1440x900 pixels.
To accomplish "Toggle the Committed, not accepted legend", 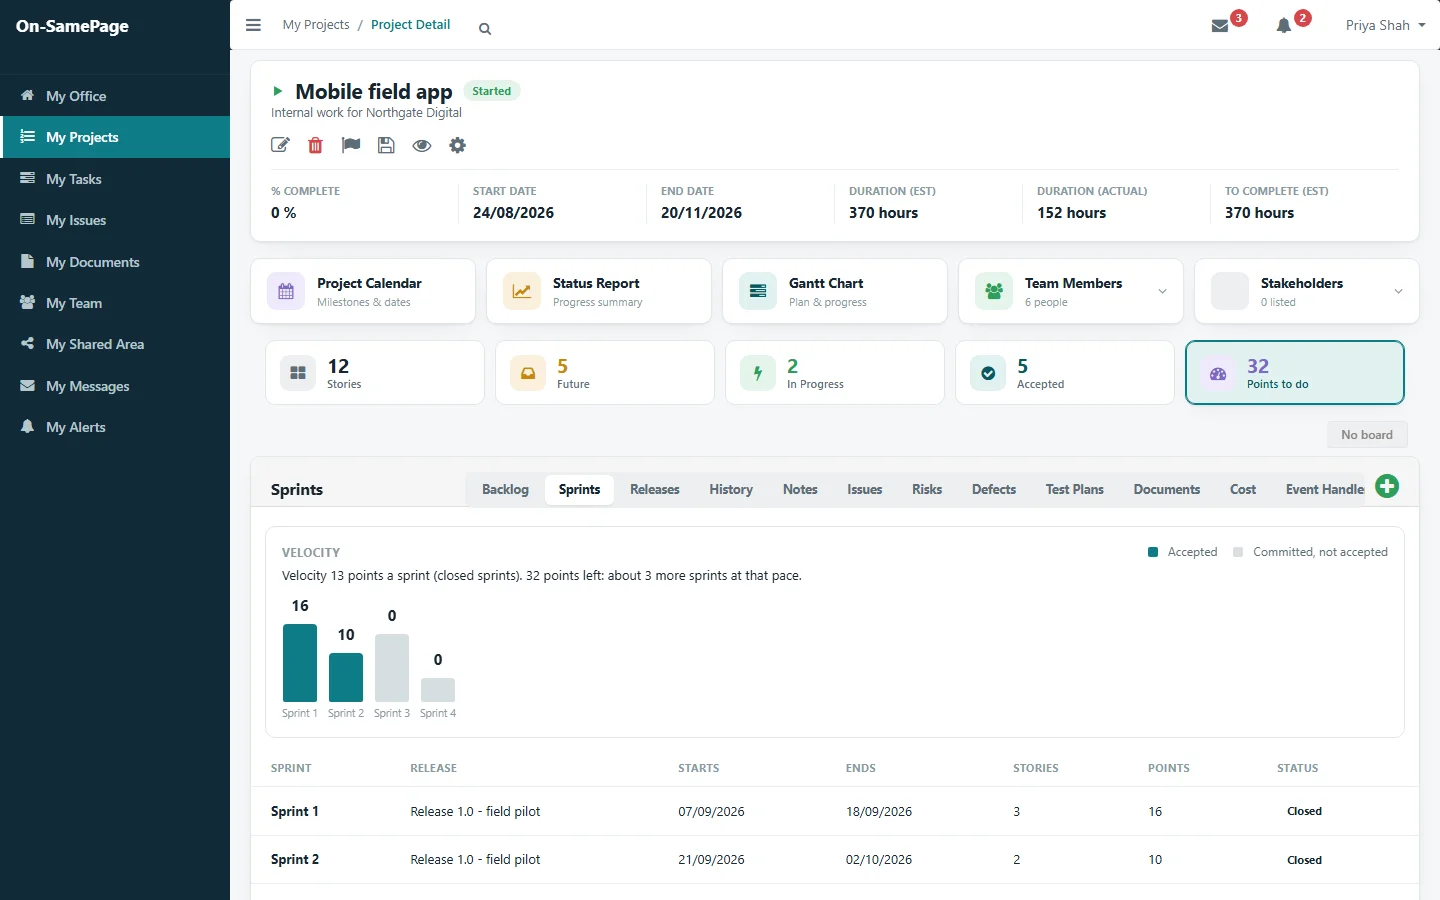I will coord(1310,552).
